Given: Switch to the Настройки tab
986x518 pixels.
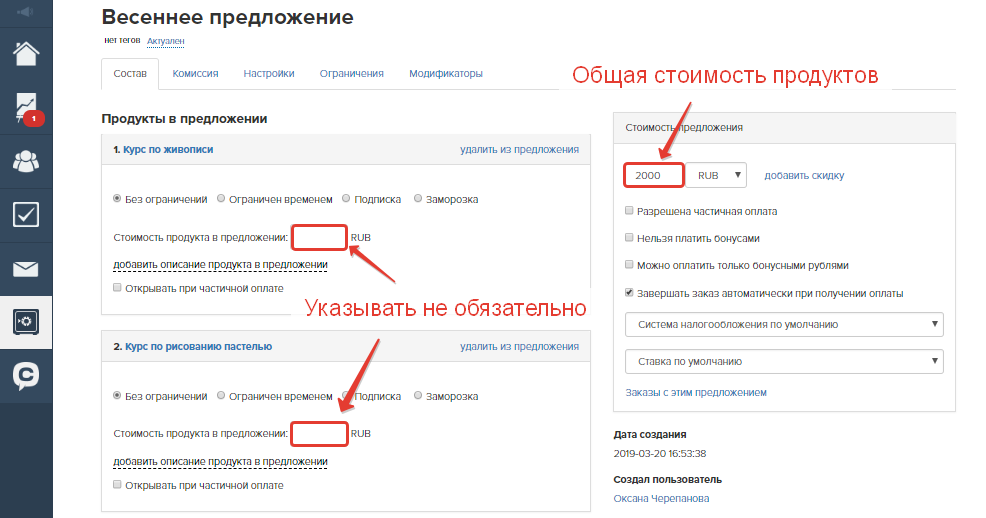Looking at the screenshot, I should coord(269,74).
